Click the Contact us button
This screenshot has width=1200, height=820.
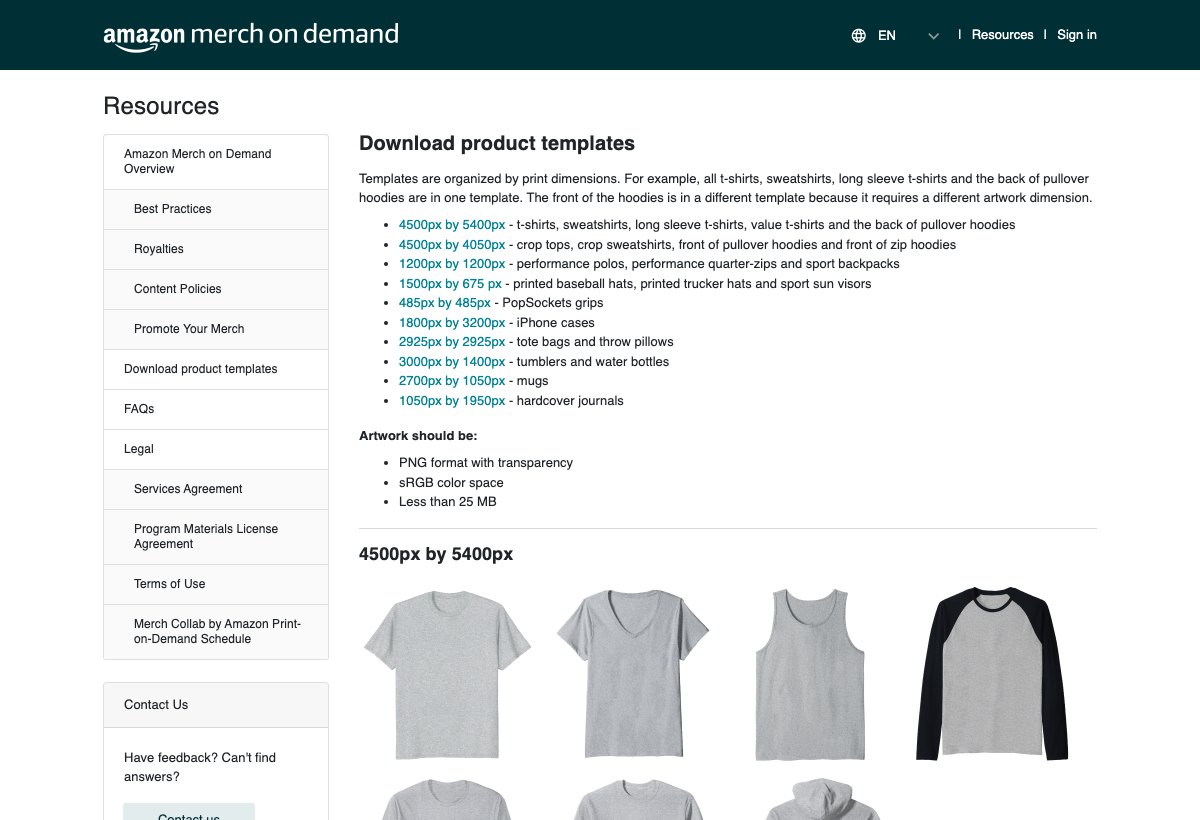tap(189, 812)
